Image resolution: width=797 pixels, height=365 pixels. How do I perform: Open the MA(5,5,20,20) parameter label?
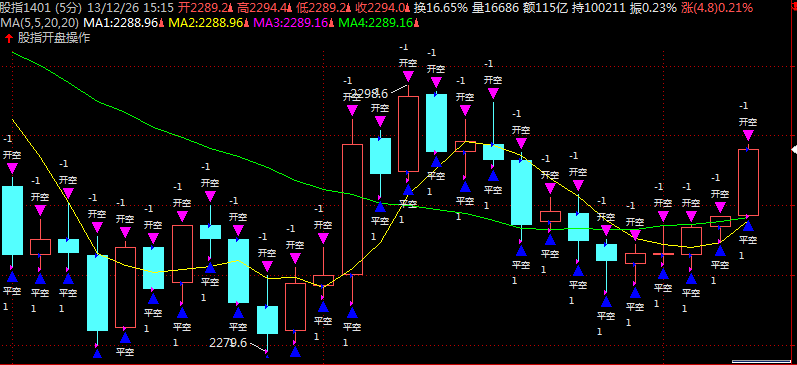[x=40, y=23]
